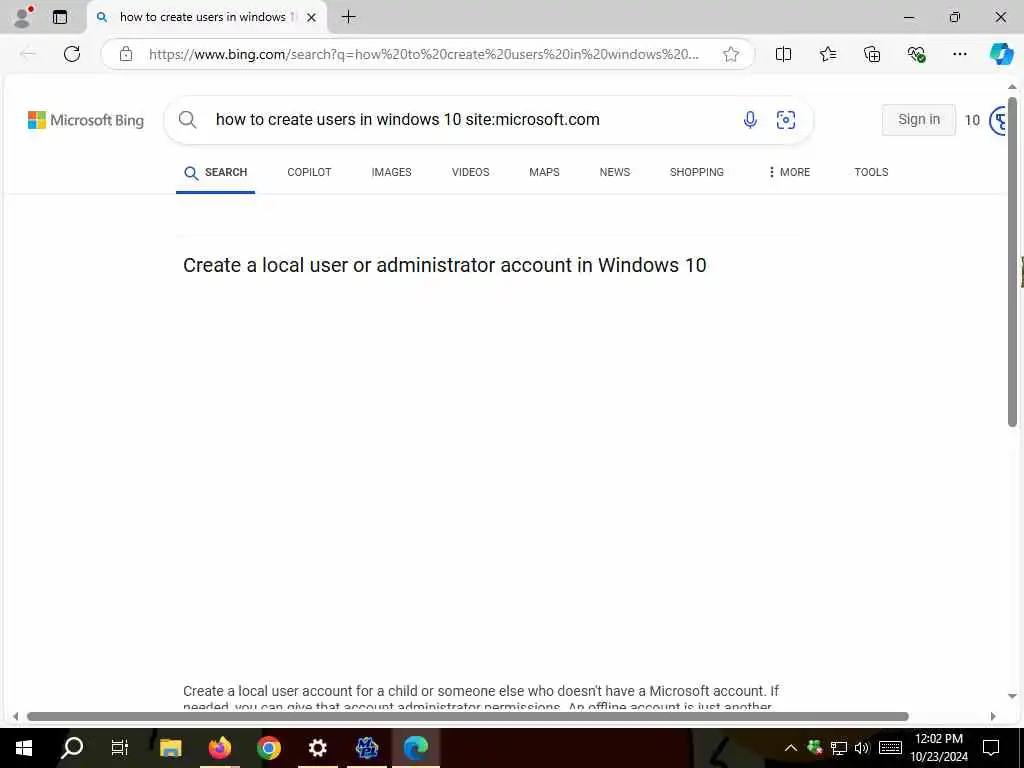Viewport: 1024px width, 768px height.
Task: Click the Sign in button
Action: click(x=919, y=120)
